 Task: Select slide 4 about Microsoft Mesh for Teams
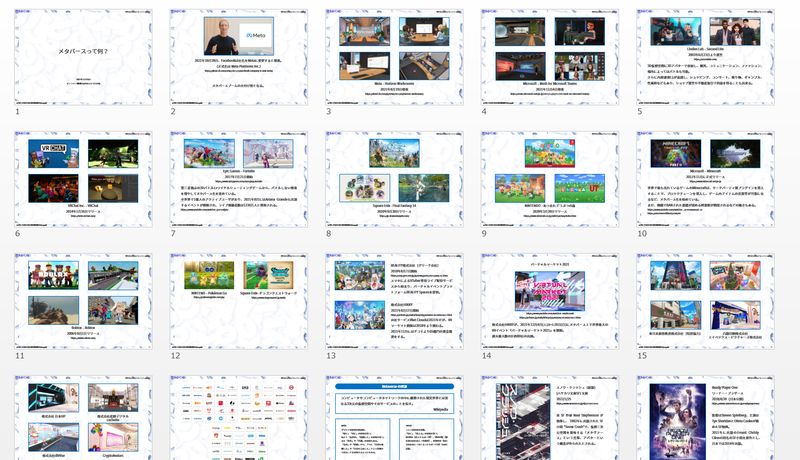pos(550,57)
